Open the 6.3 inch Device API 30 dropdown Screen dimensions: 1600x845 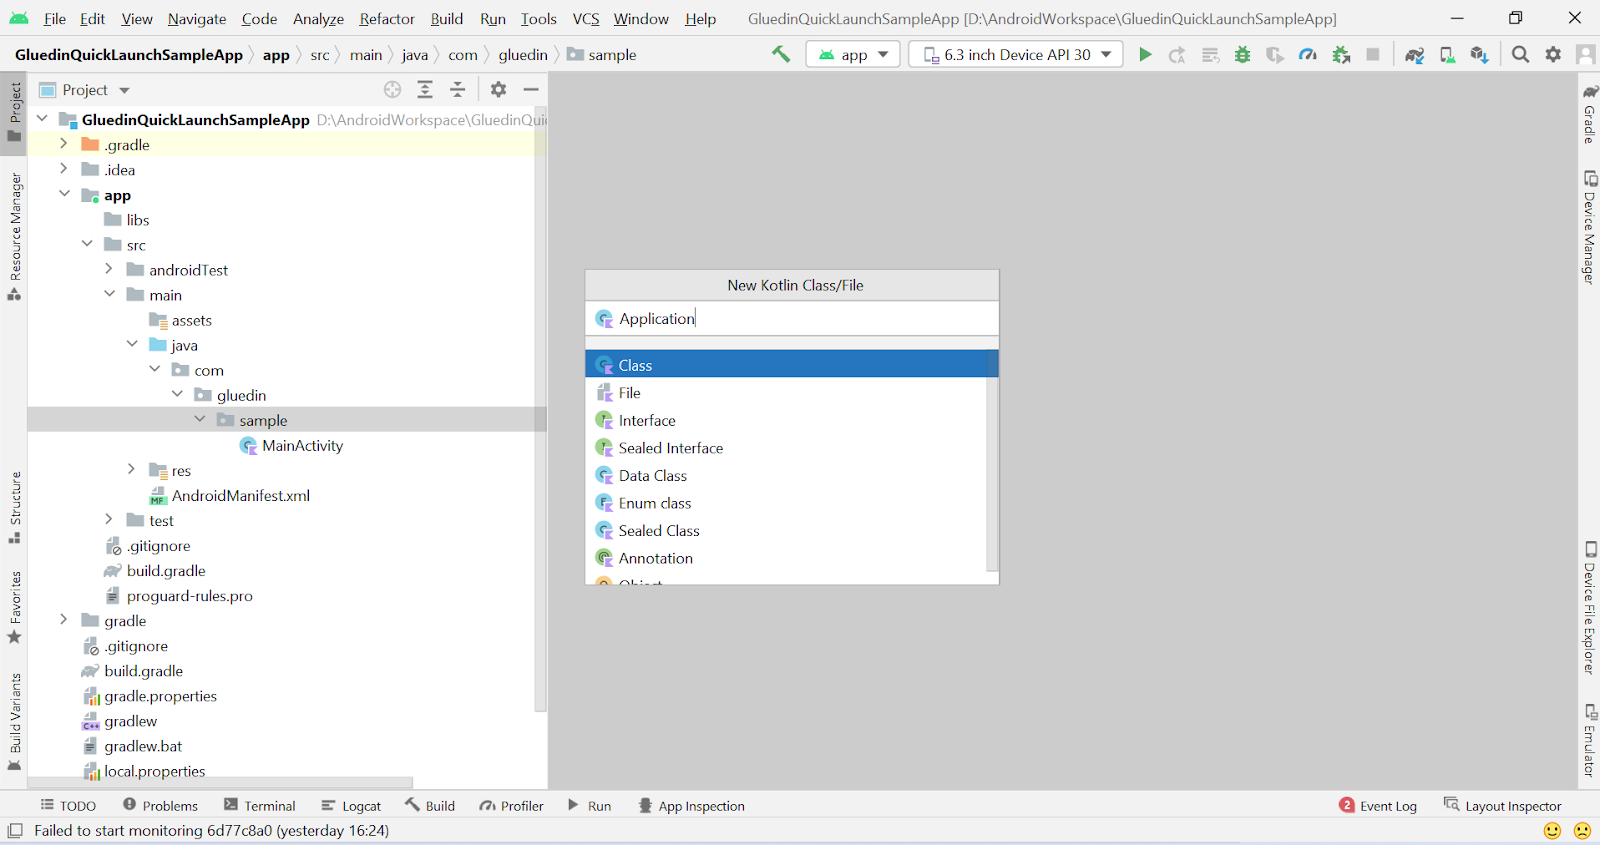click(x=1016, y=54)
